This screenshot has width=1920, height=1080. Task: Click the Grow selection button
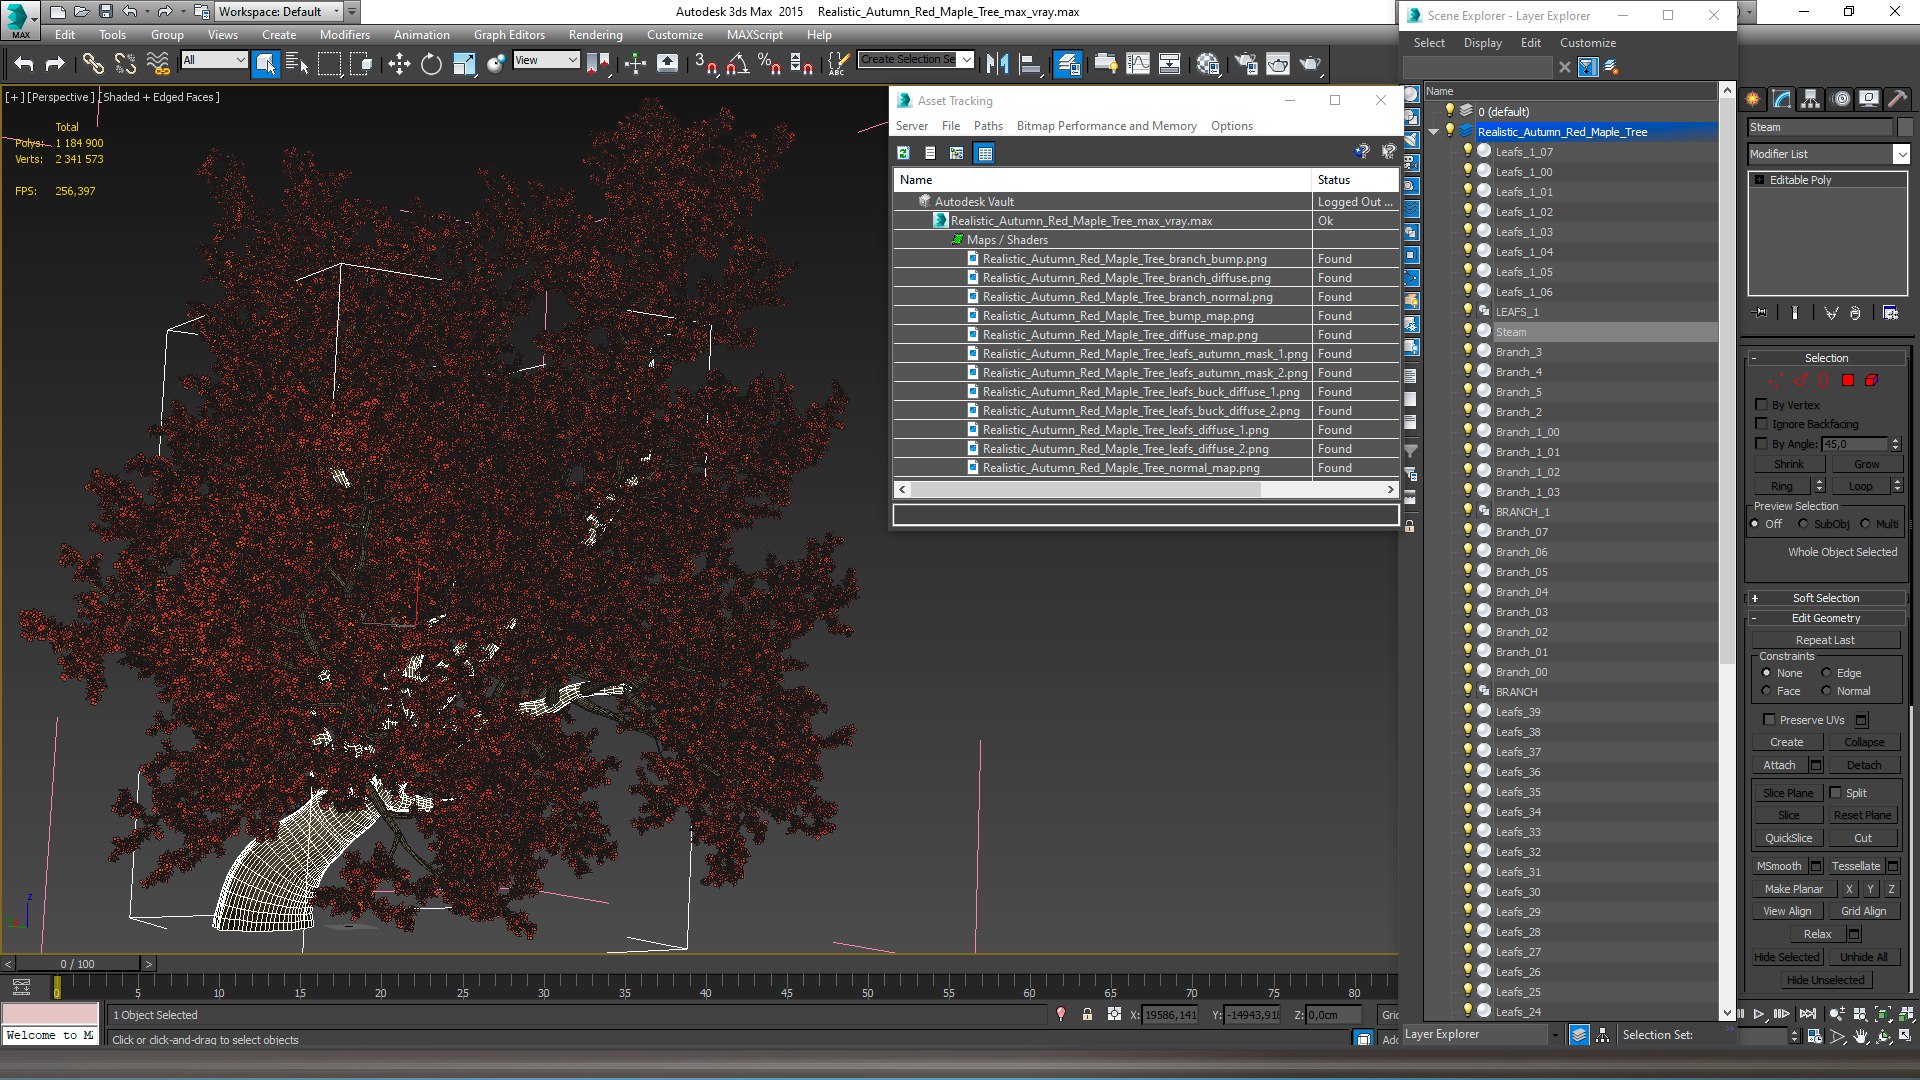[x=1866, y=464]
